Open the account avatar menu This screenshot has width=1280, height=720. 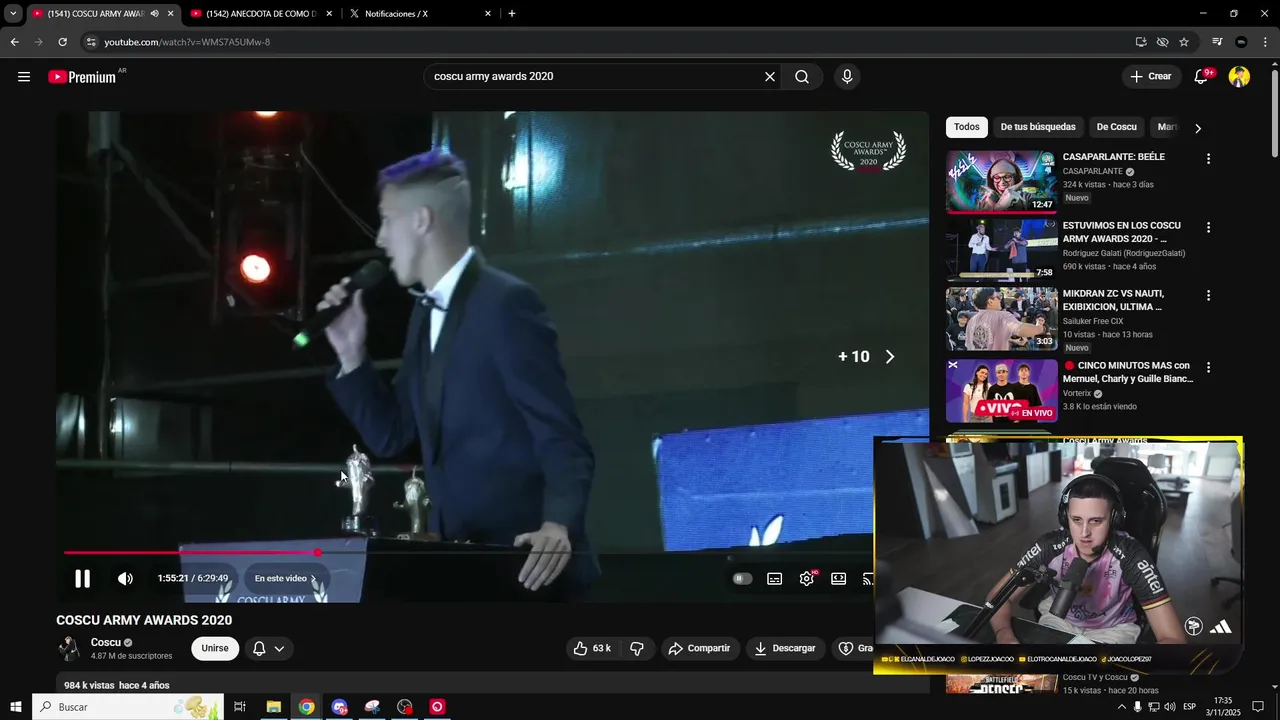[x=1239, y=76]
